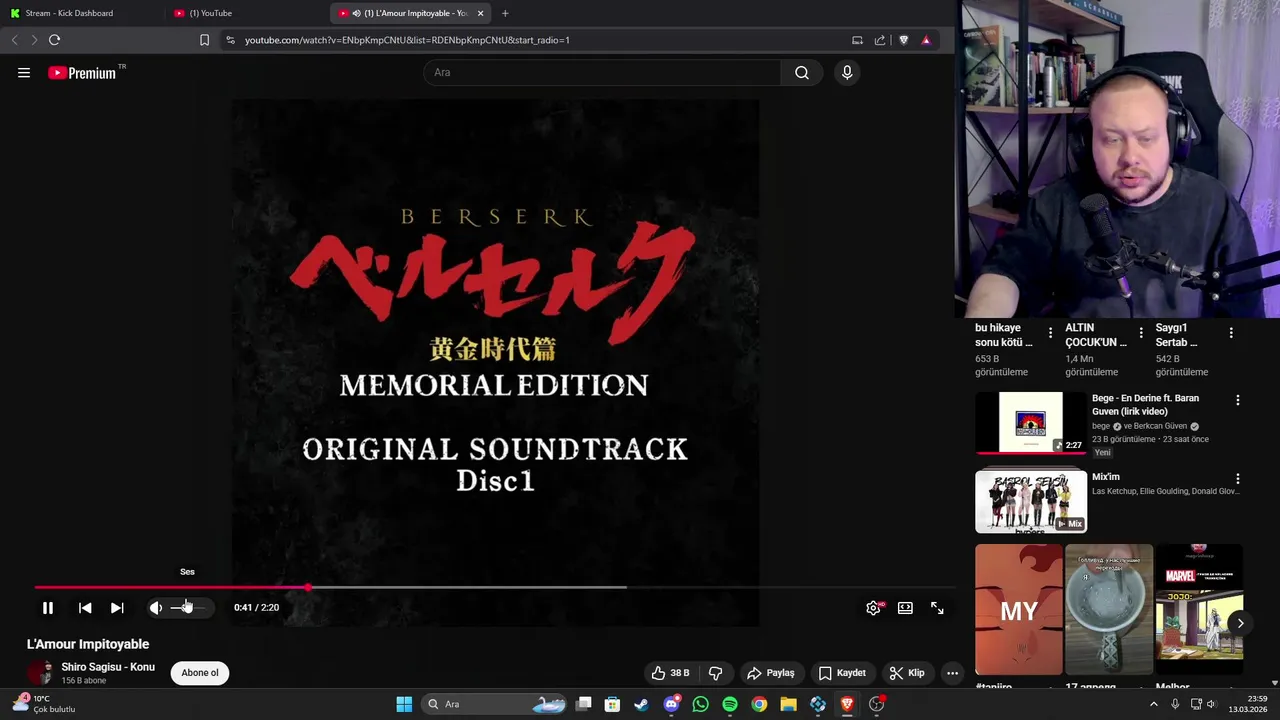Open the YouTube hamburger guide menu
The width and height of the screenshot is (1280, 720).
[24, 72]
